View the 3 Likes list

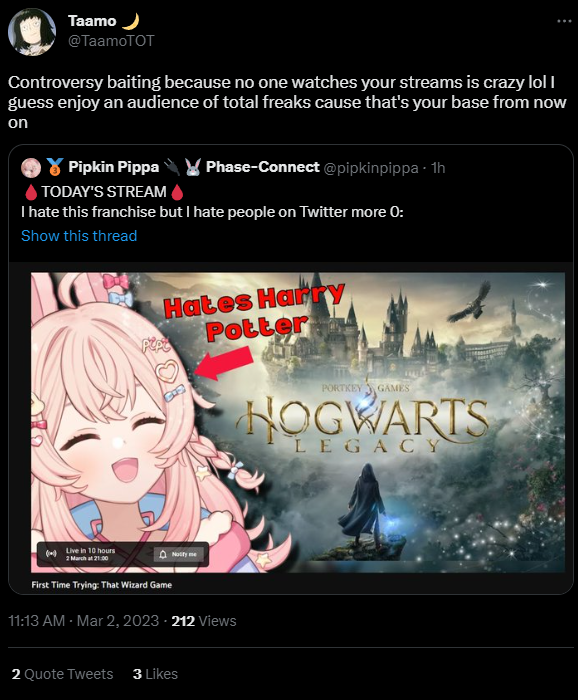pos(155,674)
